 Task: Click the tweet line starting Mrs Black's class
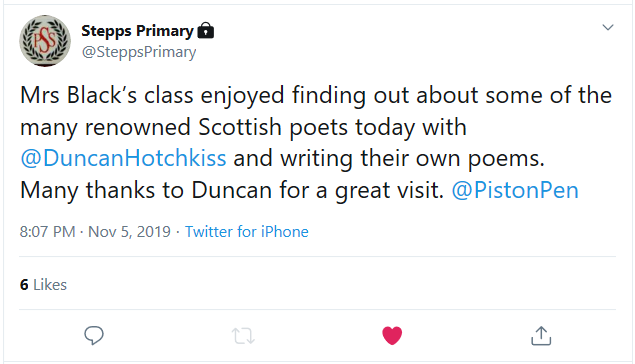pos(316,96)
